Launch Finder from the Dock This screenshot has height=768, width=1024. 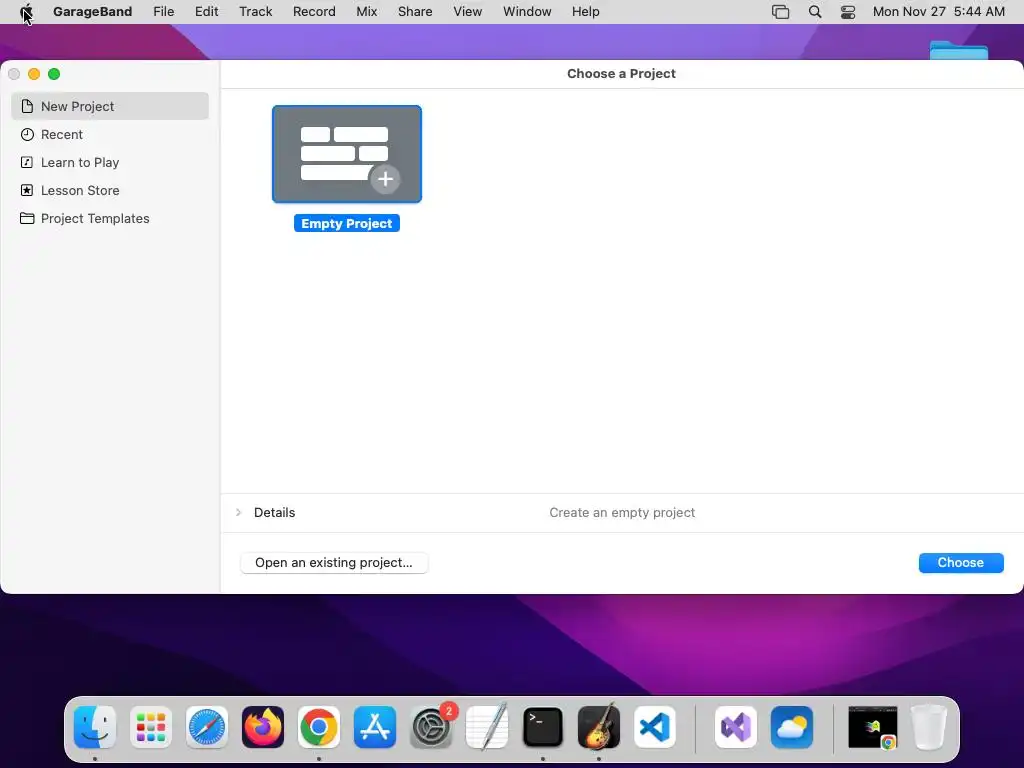pos(95,727)
